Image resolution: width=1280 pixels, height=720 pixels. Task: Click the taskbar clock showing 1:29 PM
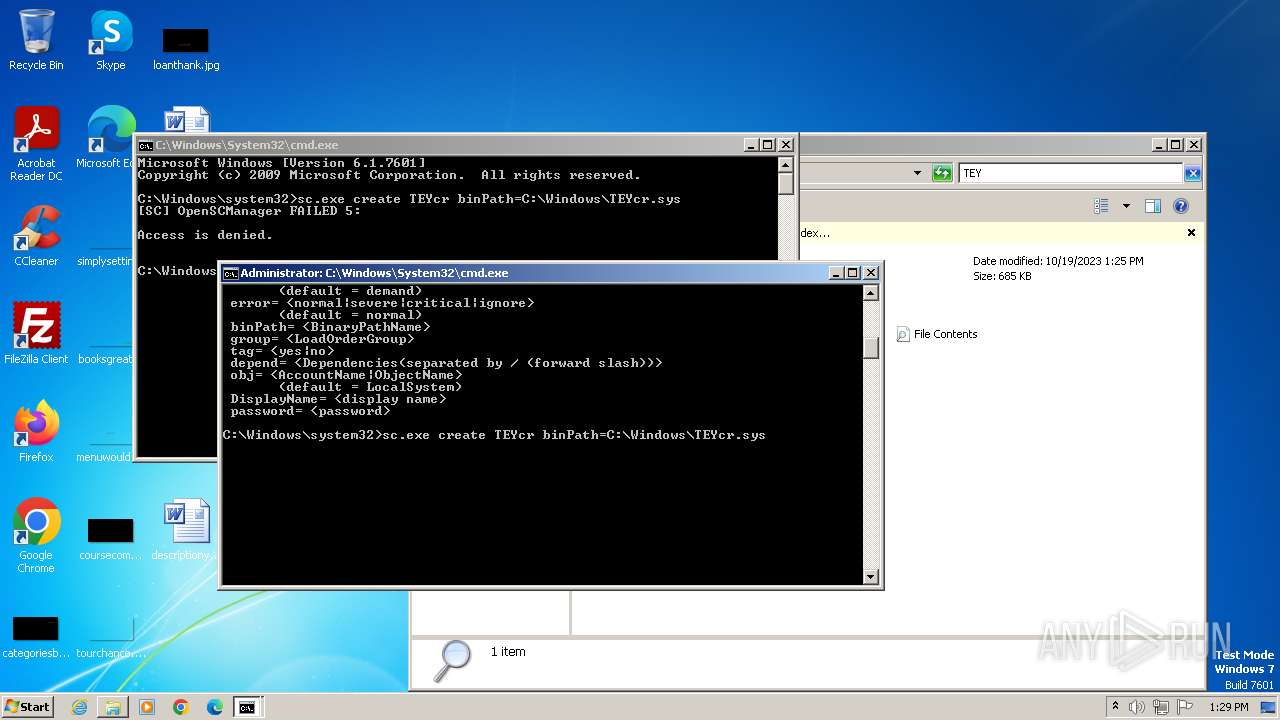1228,707
